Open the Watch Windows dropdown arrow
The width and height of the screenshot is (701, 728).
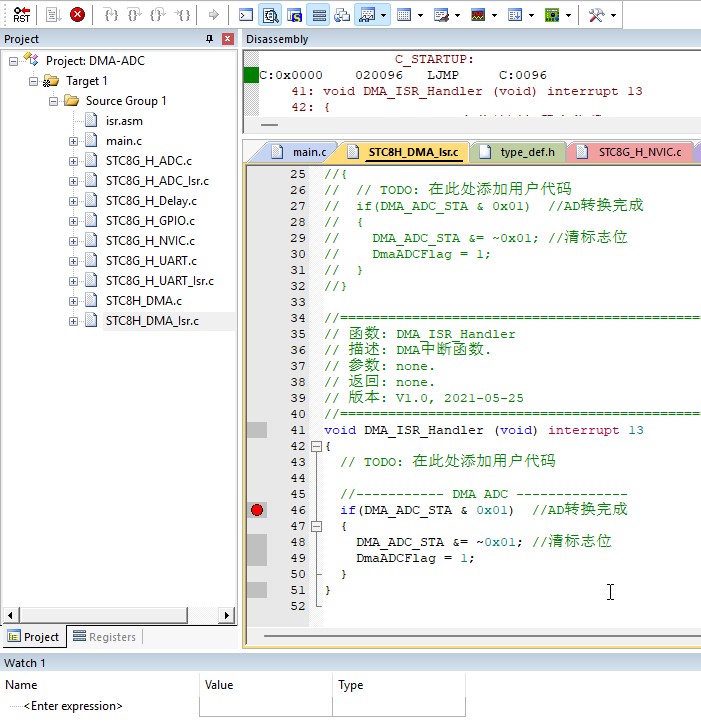(383, 15)
